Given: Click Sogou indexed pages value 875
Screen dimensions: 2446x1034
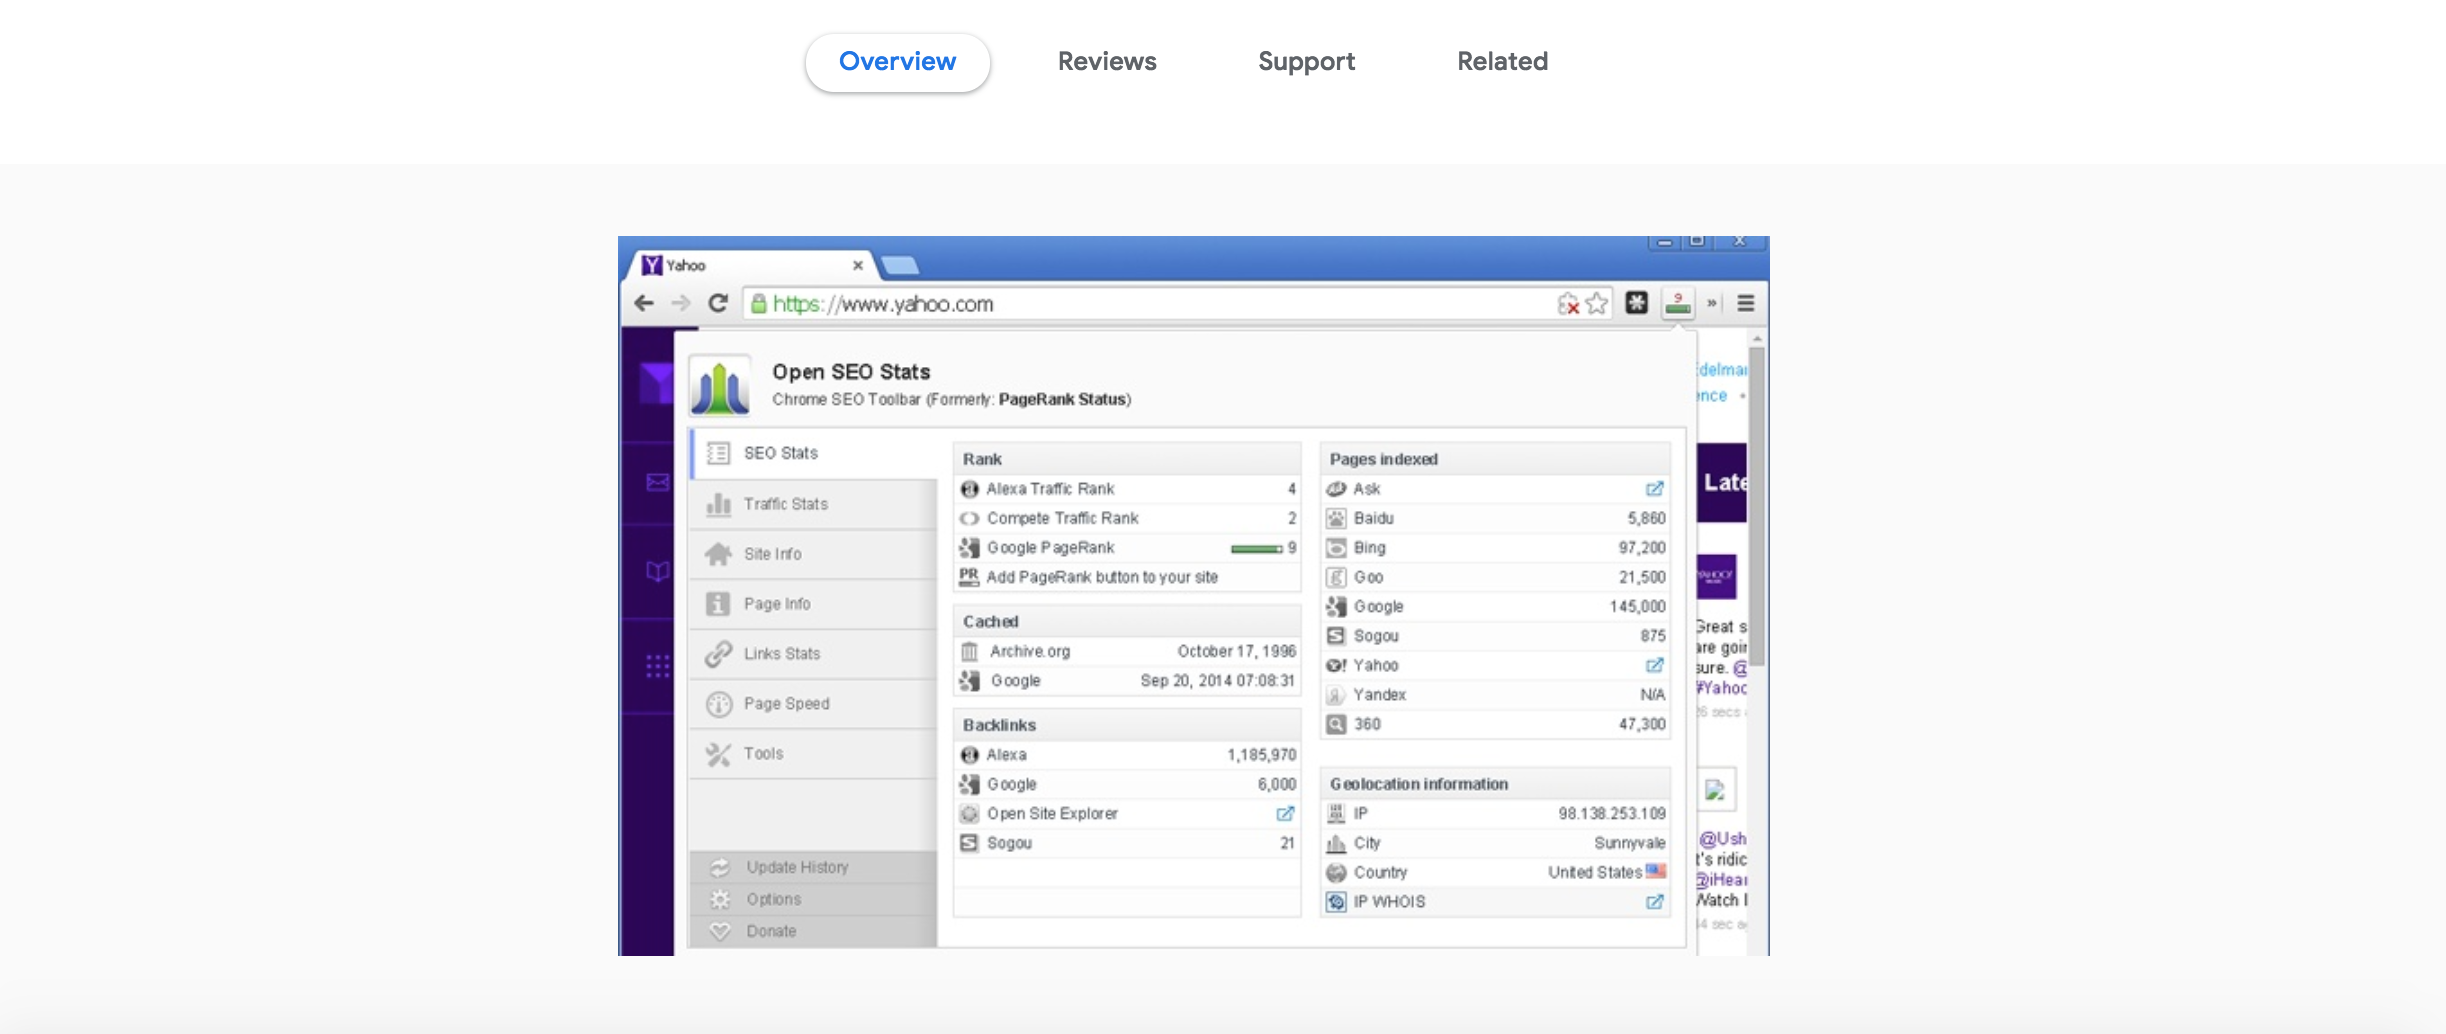Looking at the screenshot, I should click(x=1653, y=636).
